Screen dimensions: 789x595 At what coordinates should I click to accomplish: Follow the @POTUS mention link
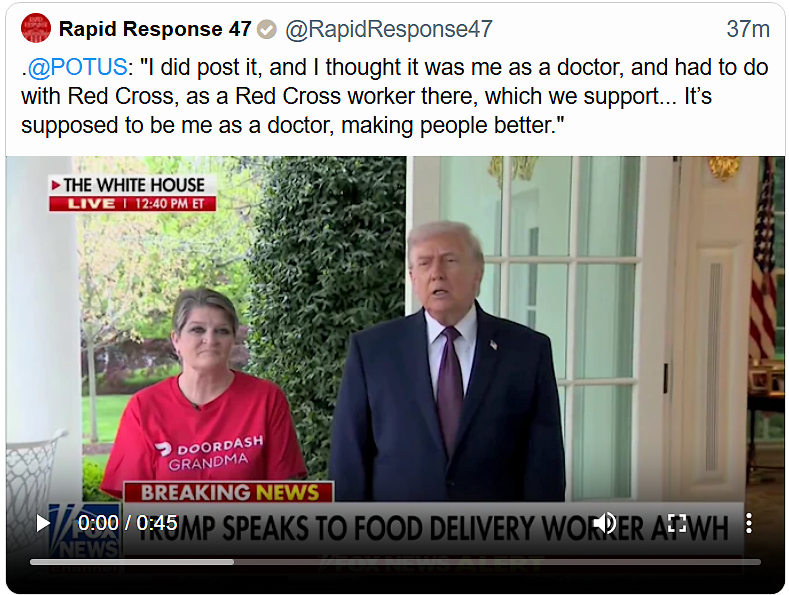(77, 67)
